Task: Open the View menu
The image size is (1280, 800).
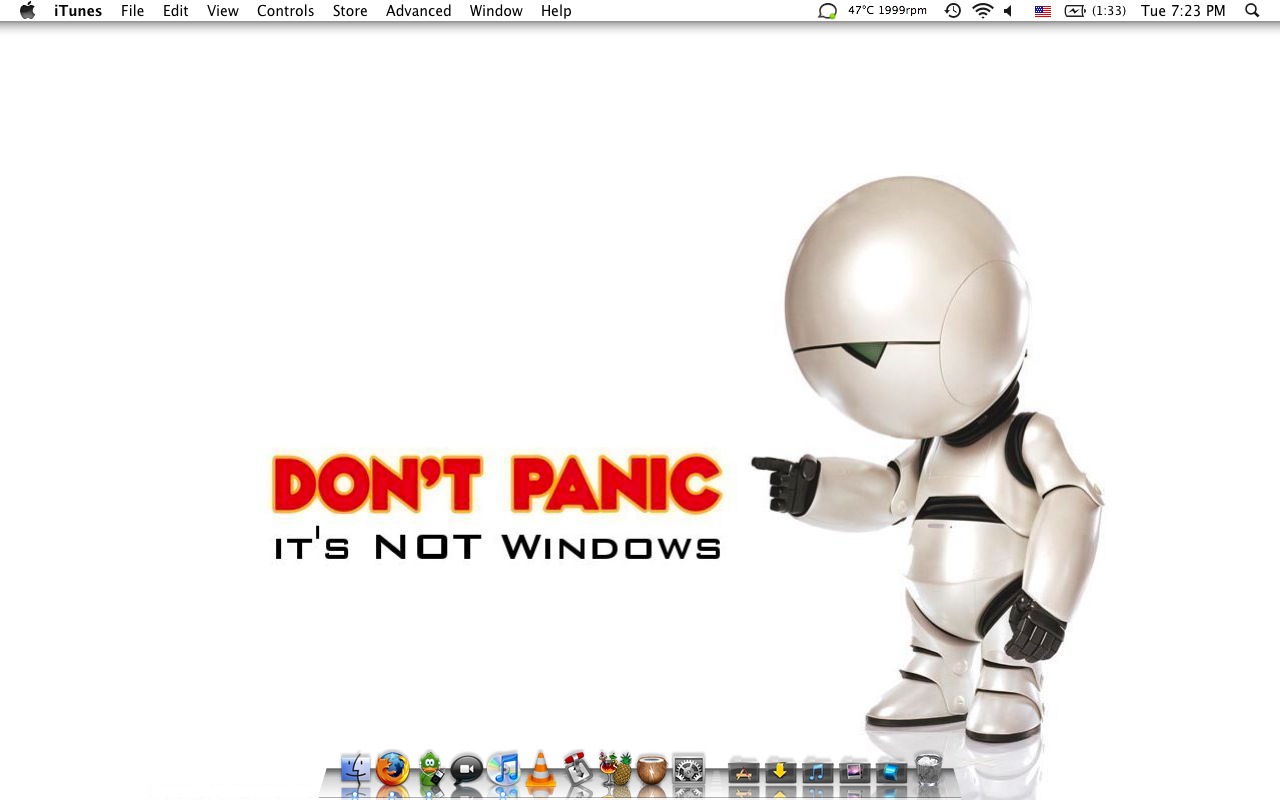Action: [223, 11]
